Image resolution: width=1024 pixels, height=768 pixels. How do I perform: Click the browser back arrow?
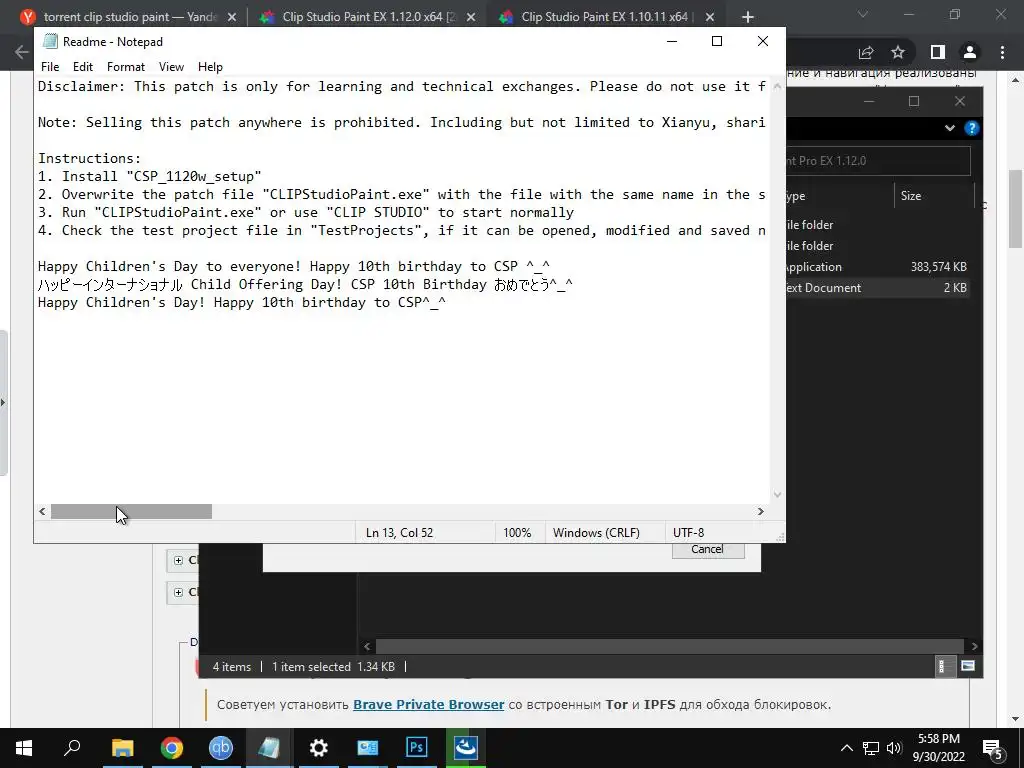click(22, 52)
